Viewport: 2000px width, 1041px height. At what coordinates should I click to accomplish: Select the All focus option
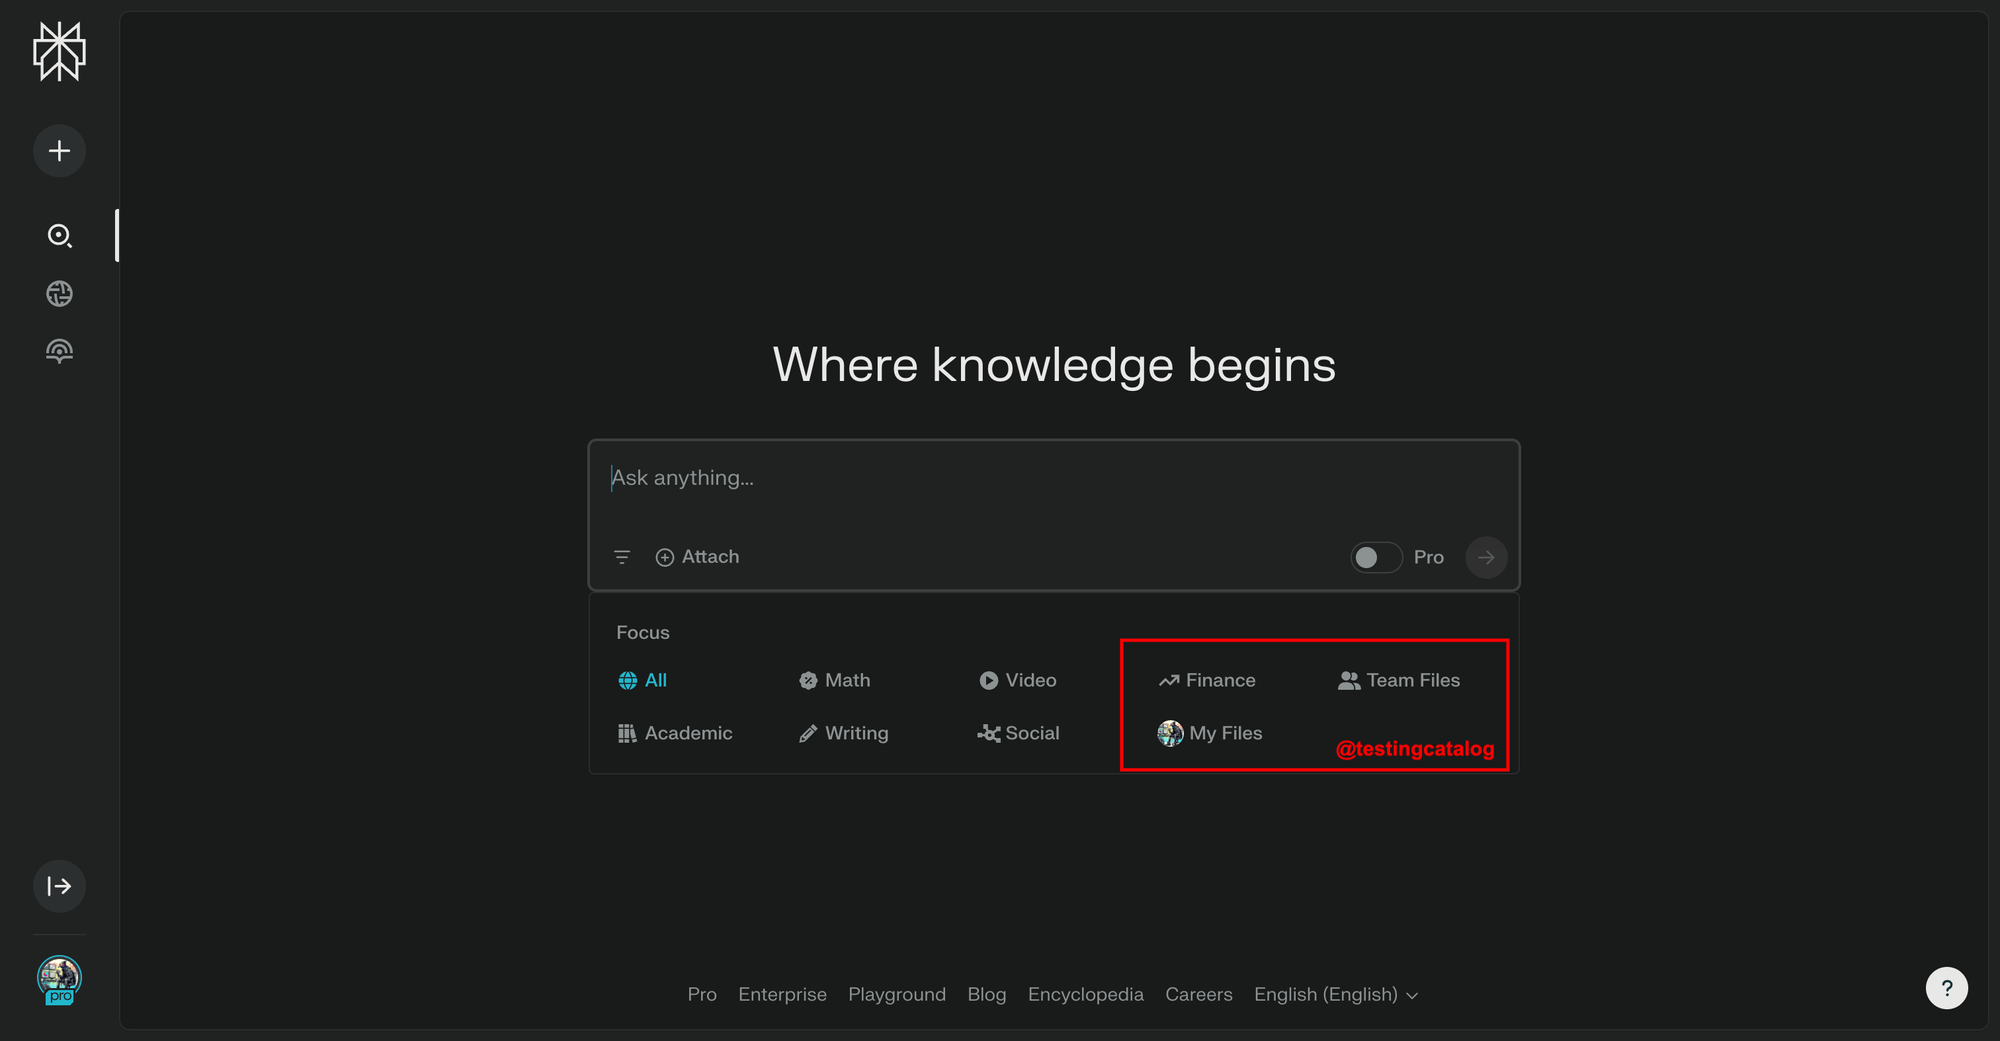click(x=642, y=680)
